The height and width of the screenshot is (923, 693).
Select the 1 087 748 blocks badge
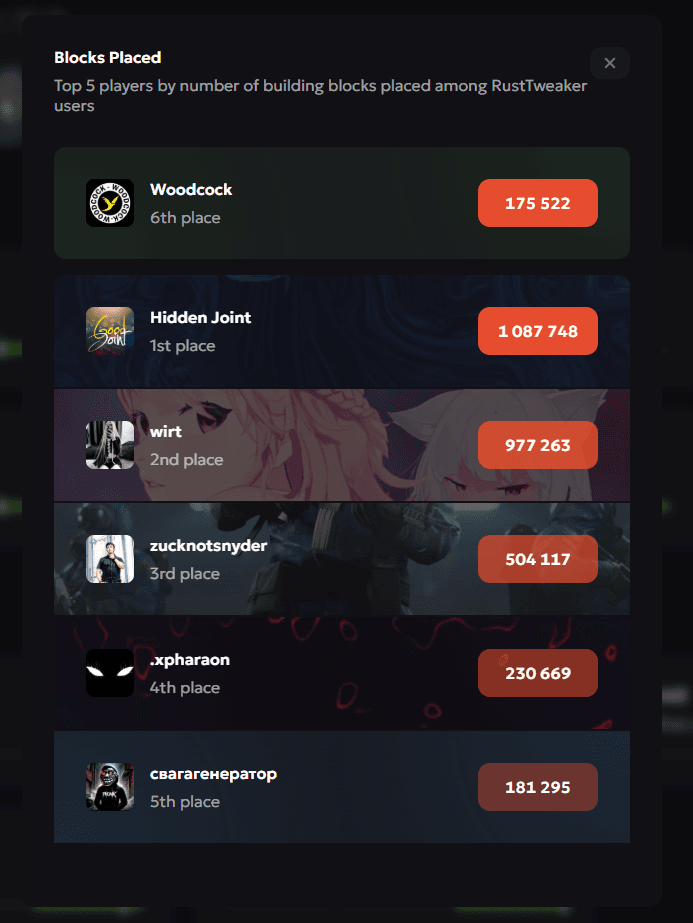click(x=538, y=331)
